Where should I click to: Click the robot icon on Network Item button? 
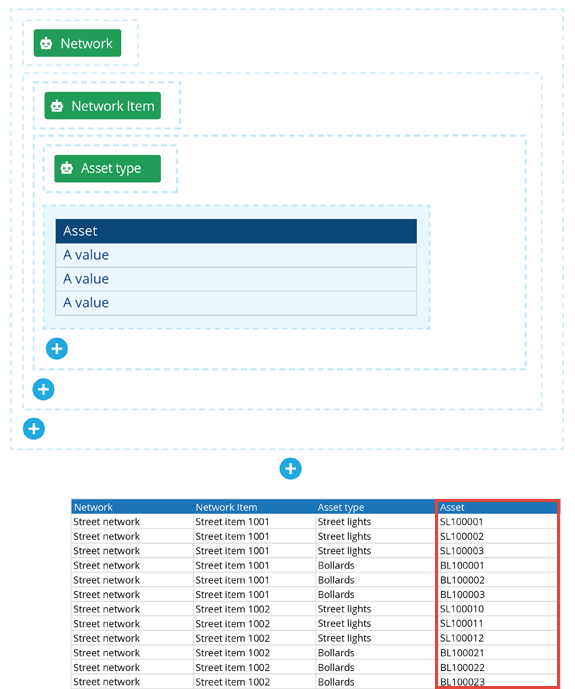point(57,106)
